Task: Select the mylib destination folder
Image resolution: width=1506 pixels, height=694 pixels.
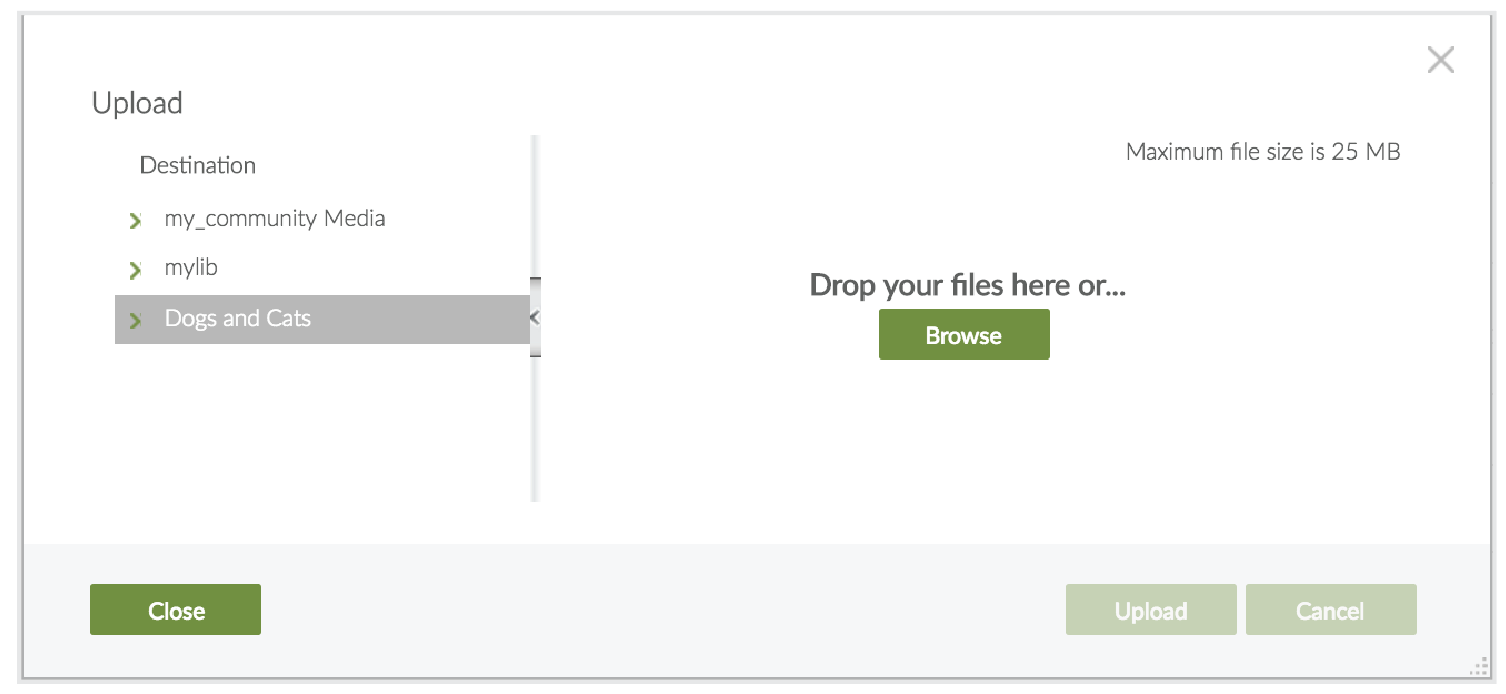Action: [191, 269]
